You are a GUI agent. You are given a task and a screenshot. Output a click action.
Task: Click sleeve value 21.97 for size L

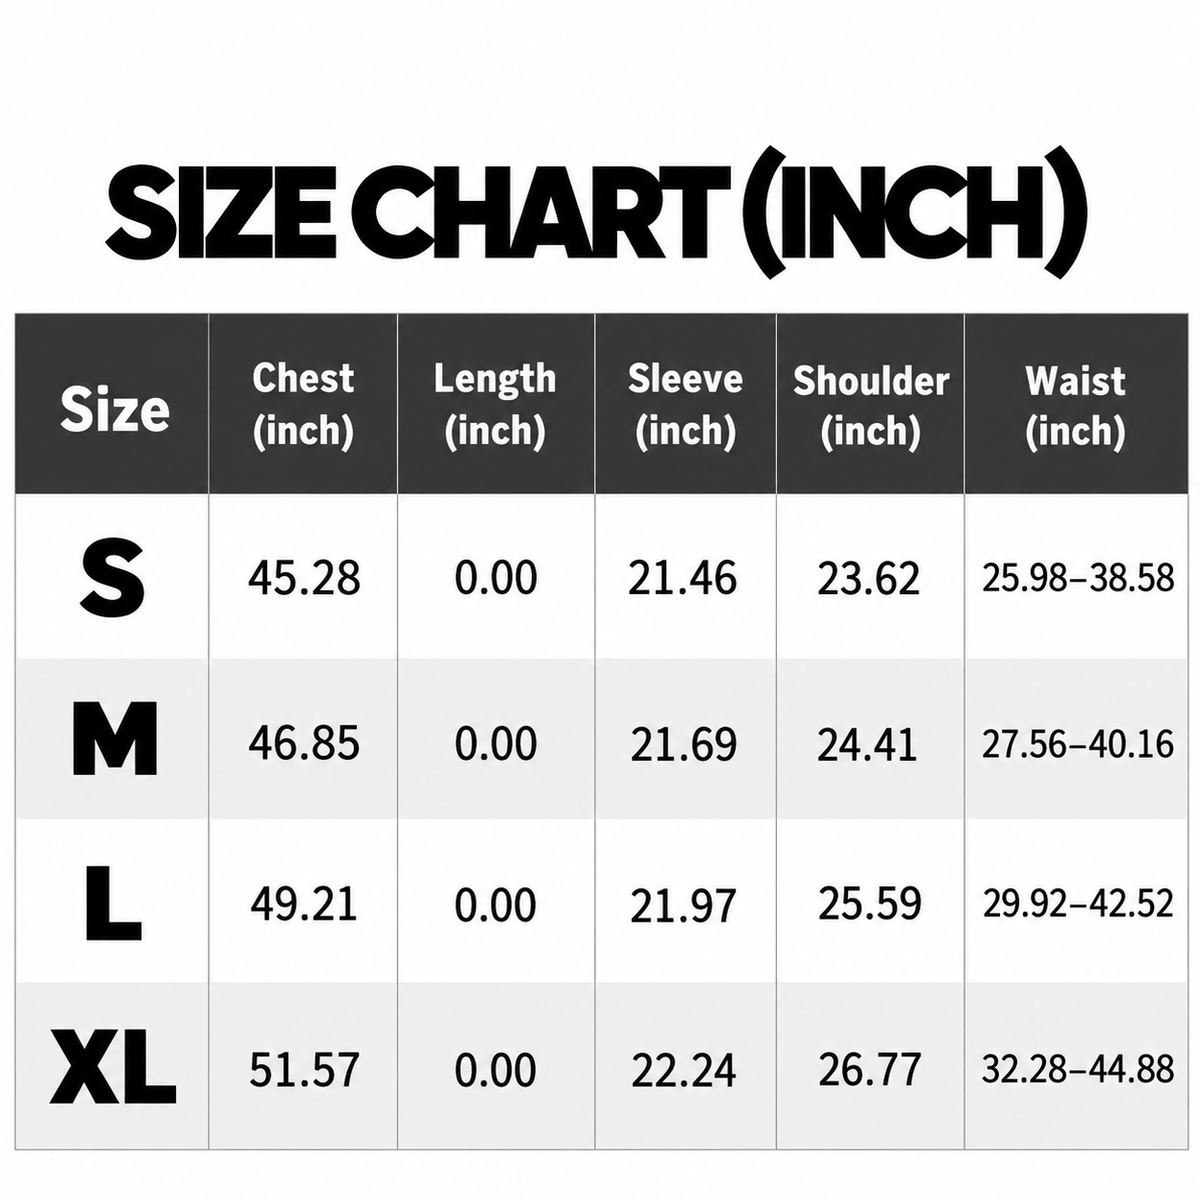(684, 906)
